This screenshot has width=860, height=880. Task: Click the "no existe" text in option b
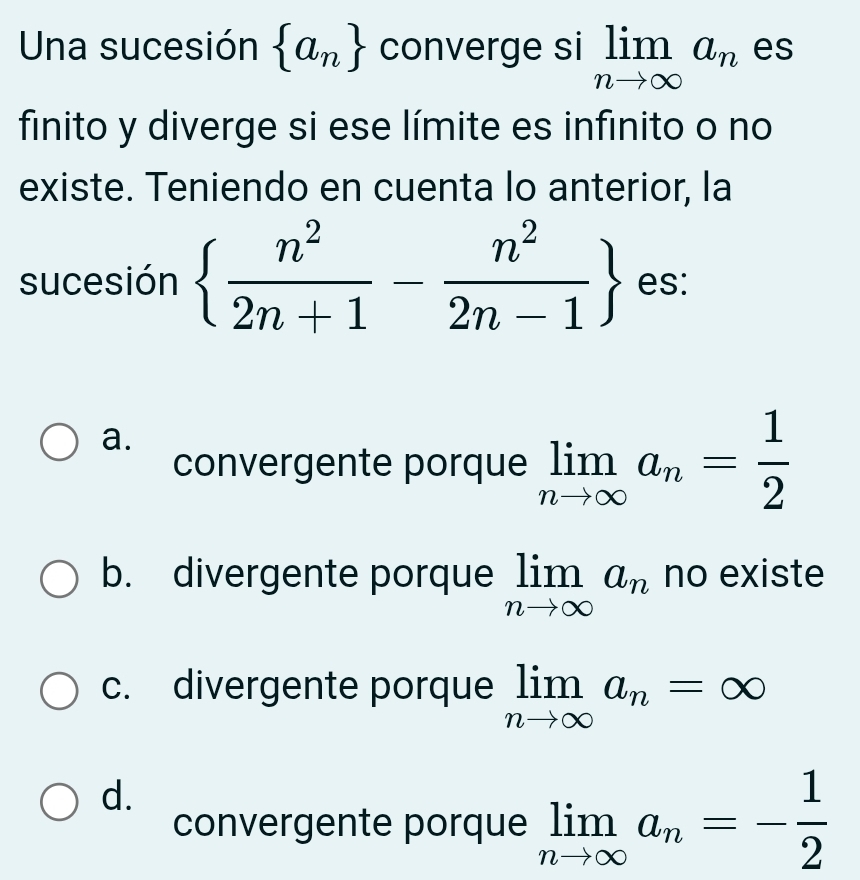(x=744, y=575)
